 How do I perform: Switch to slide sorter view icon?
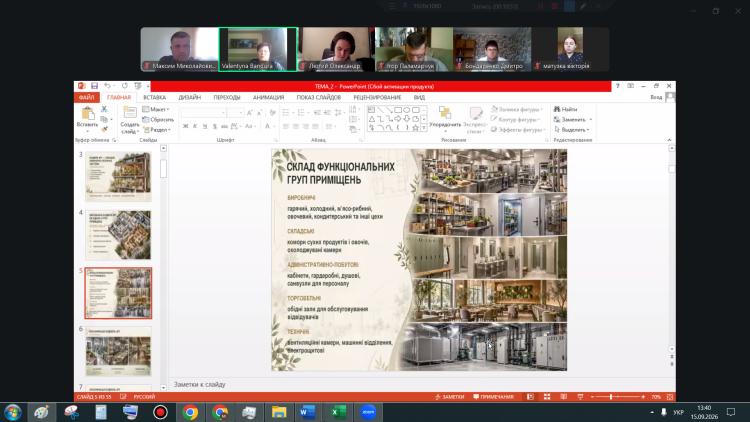pos(547,397)
